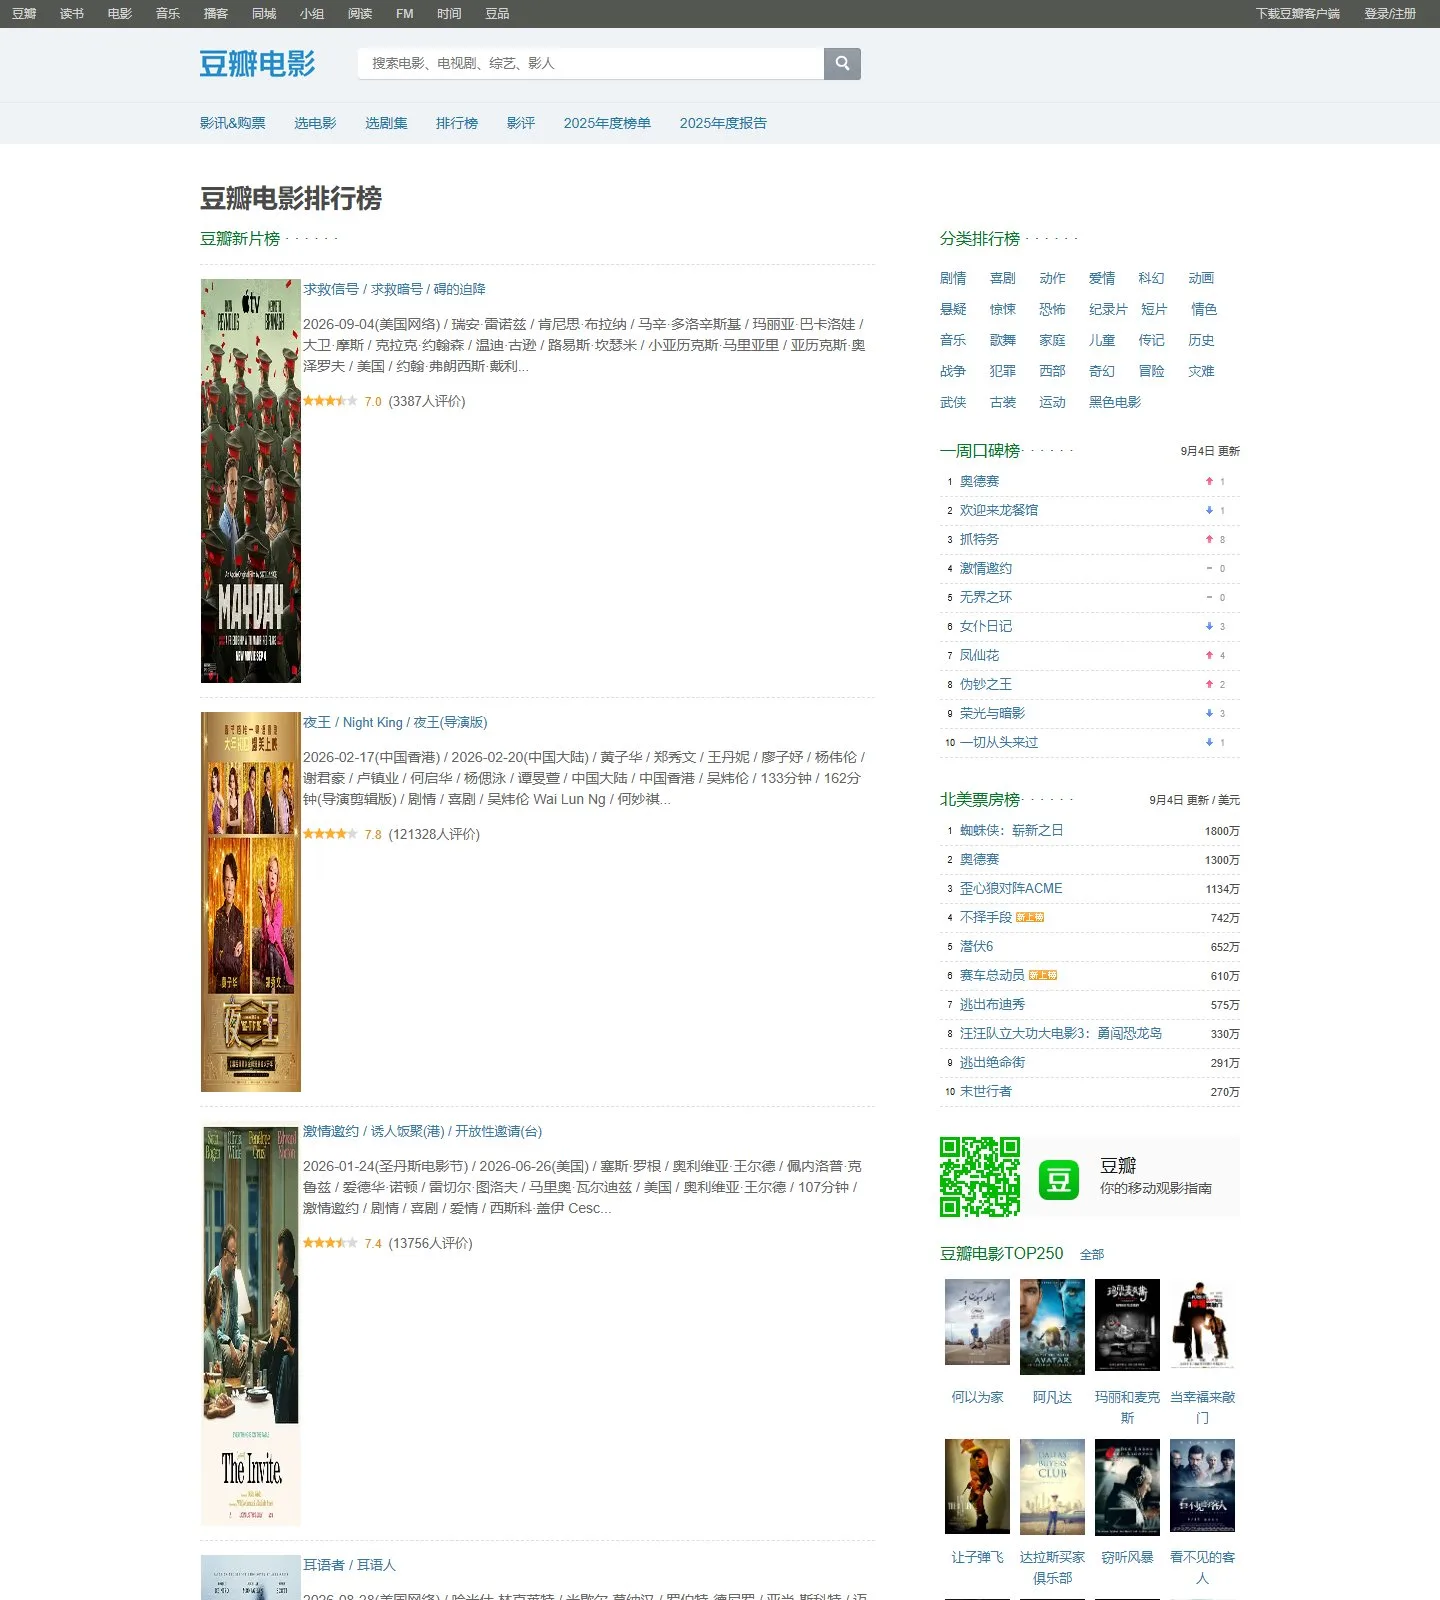Screen dimensions: 1440x1600
Task: Open The Invite movie poster
Action: pos(251,1323)
